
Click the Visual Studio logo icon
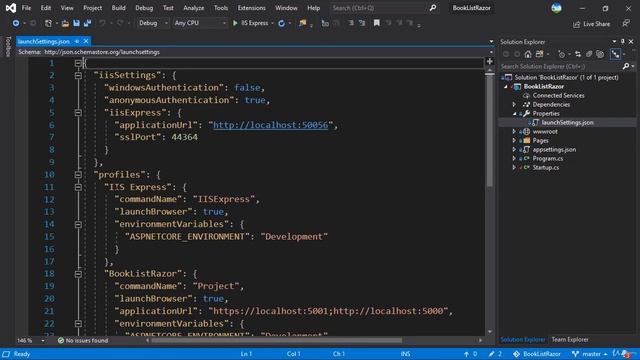pyautogui.click(x=11, y=8)
